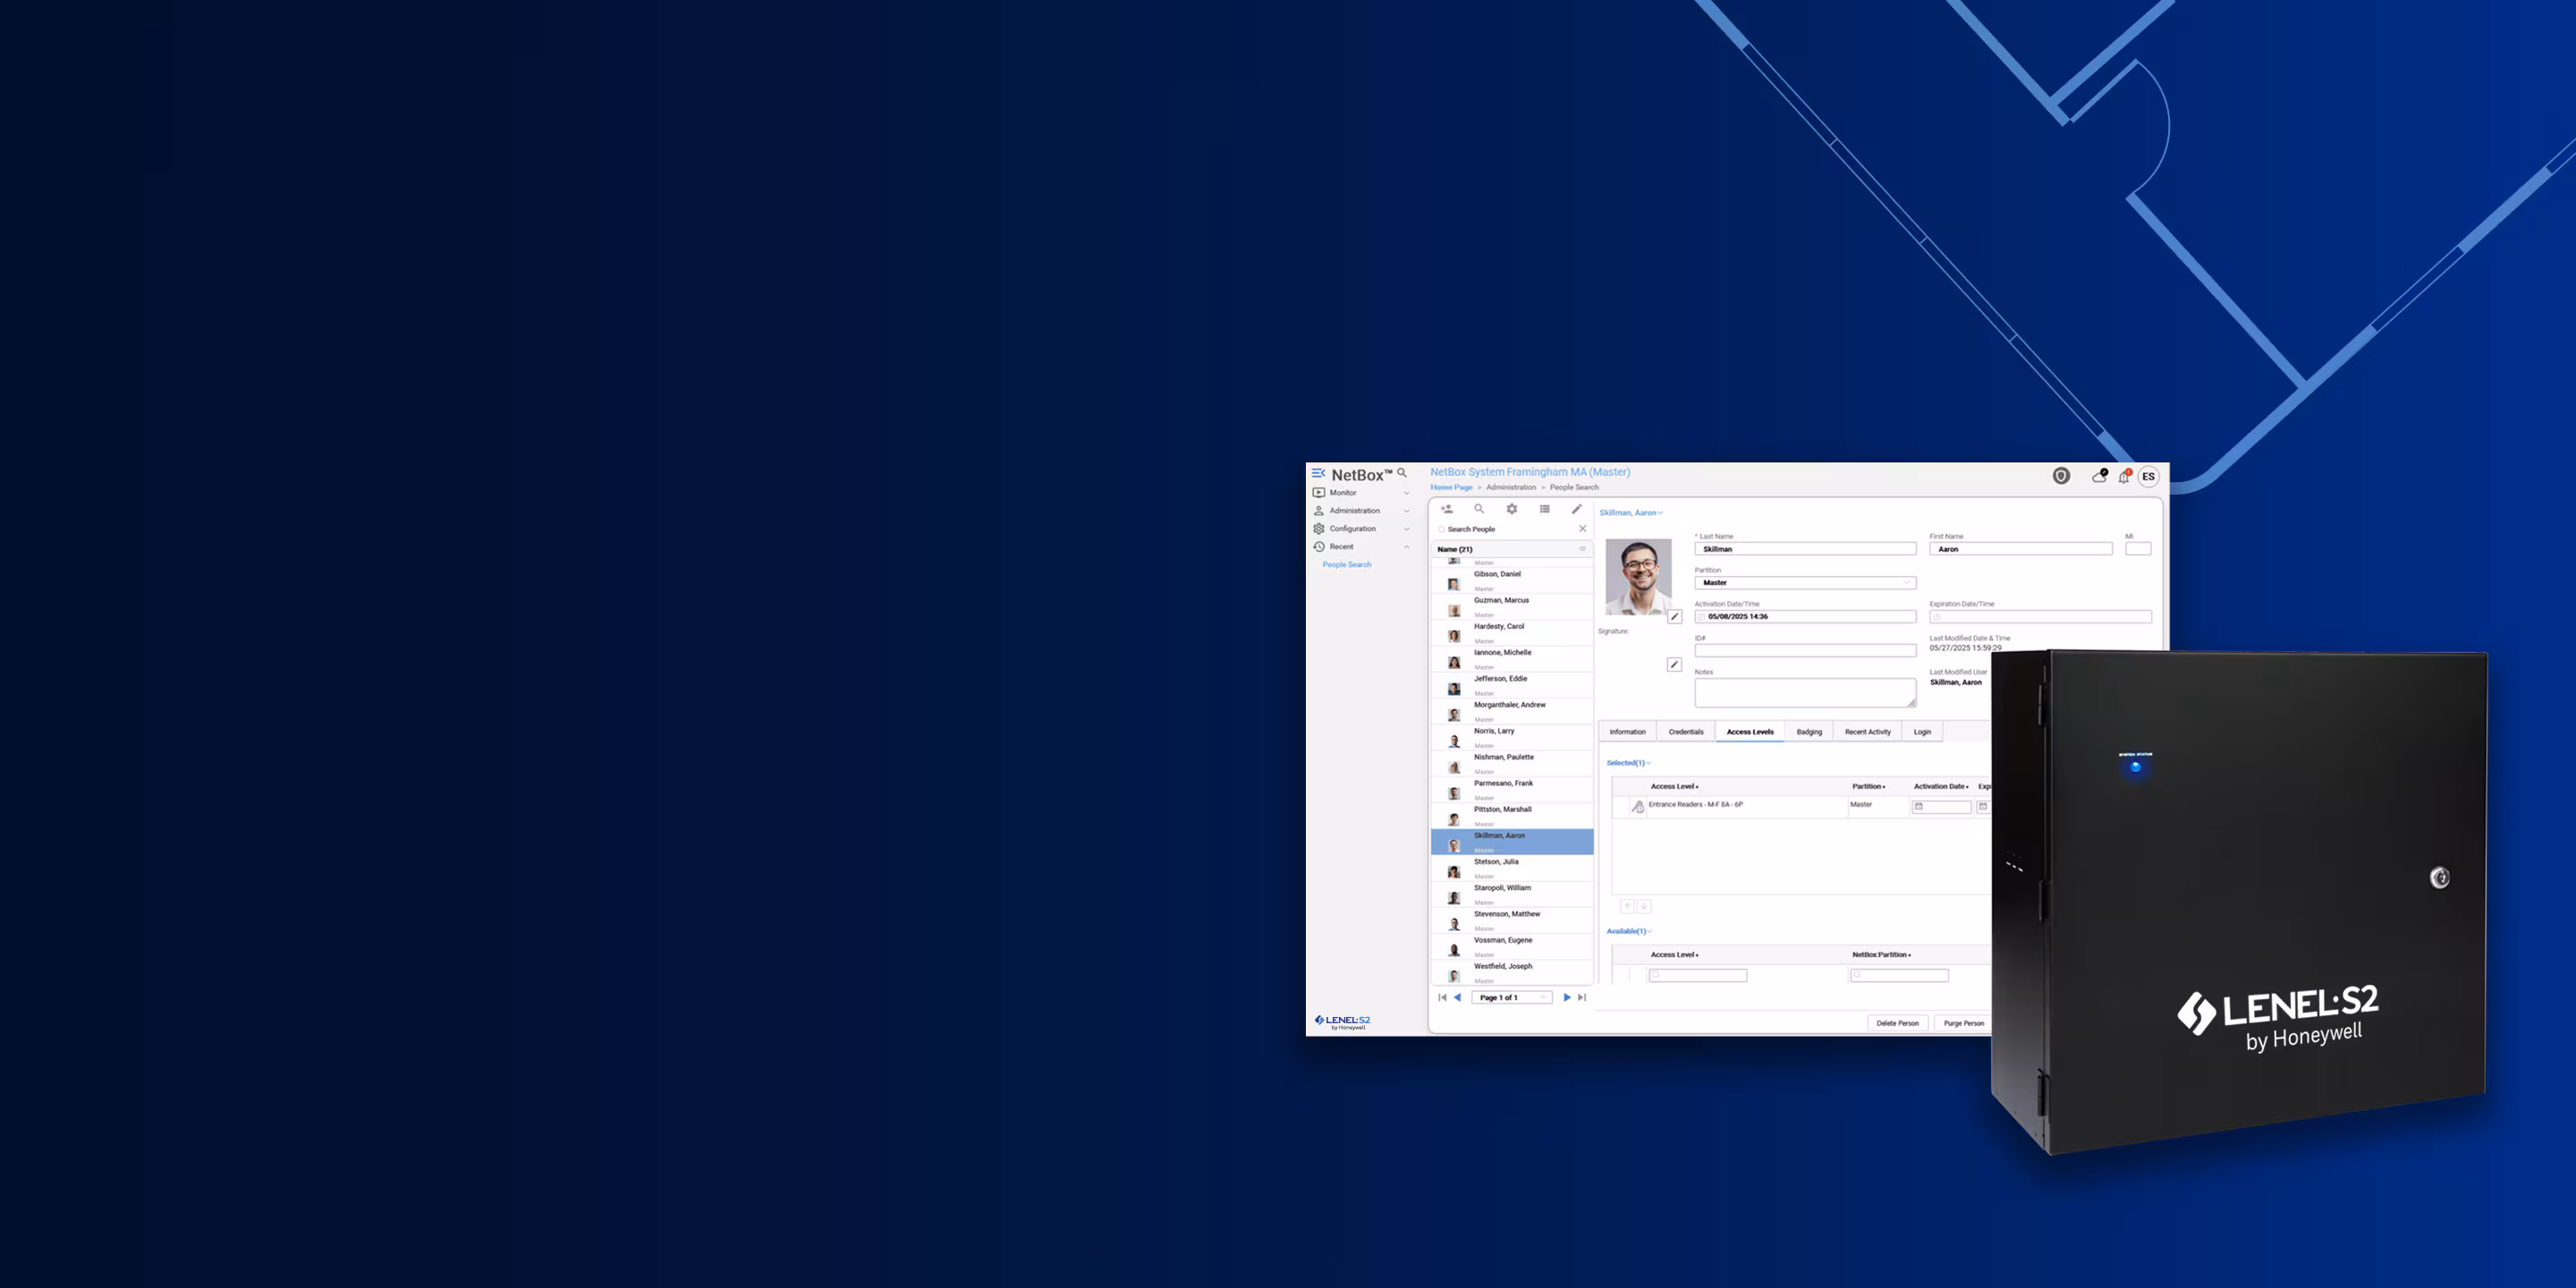Screen dimensions: 2576x1288
Task: Select Stetson, Julia in people list
Action: coord(1512,868)
